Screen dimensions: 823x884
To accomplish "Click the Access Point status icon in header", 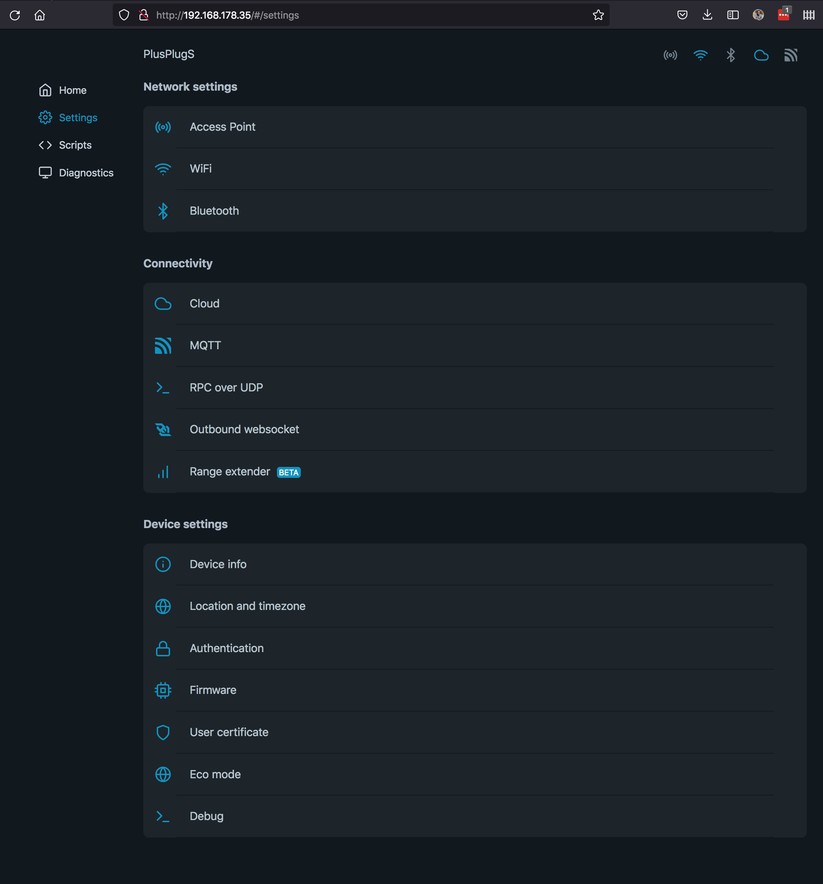I will (x=670, y=55).
